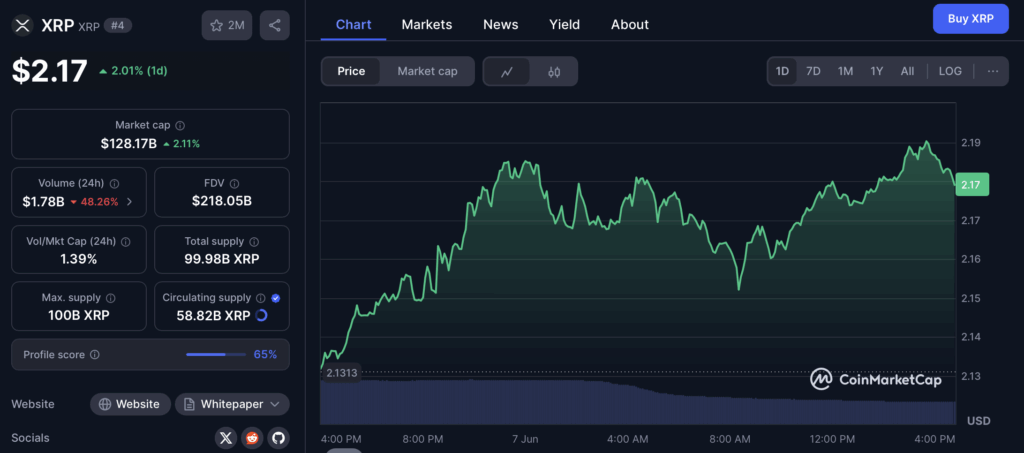This screenshot has height=453, width=1024.
Task: Show info icon for Total supply
Action: 254,242
